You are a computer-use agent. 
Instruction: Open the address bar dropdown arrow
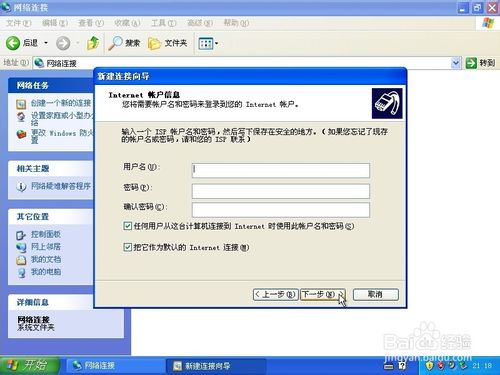pyautogui.click(x=456, y=63)
